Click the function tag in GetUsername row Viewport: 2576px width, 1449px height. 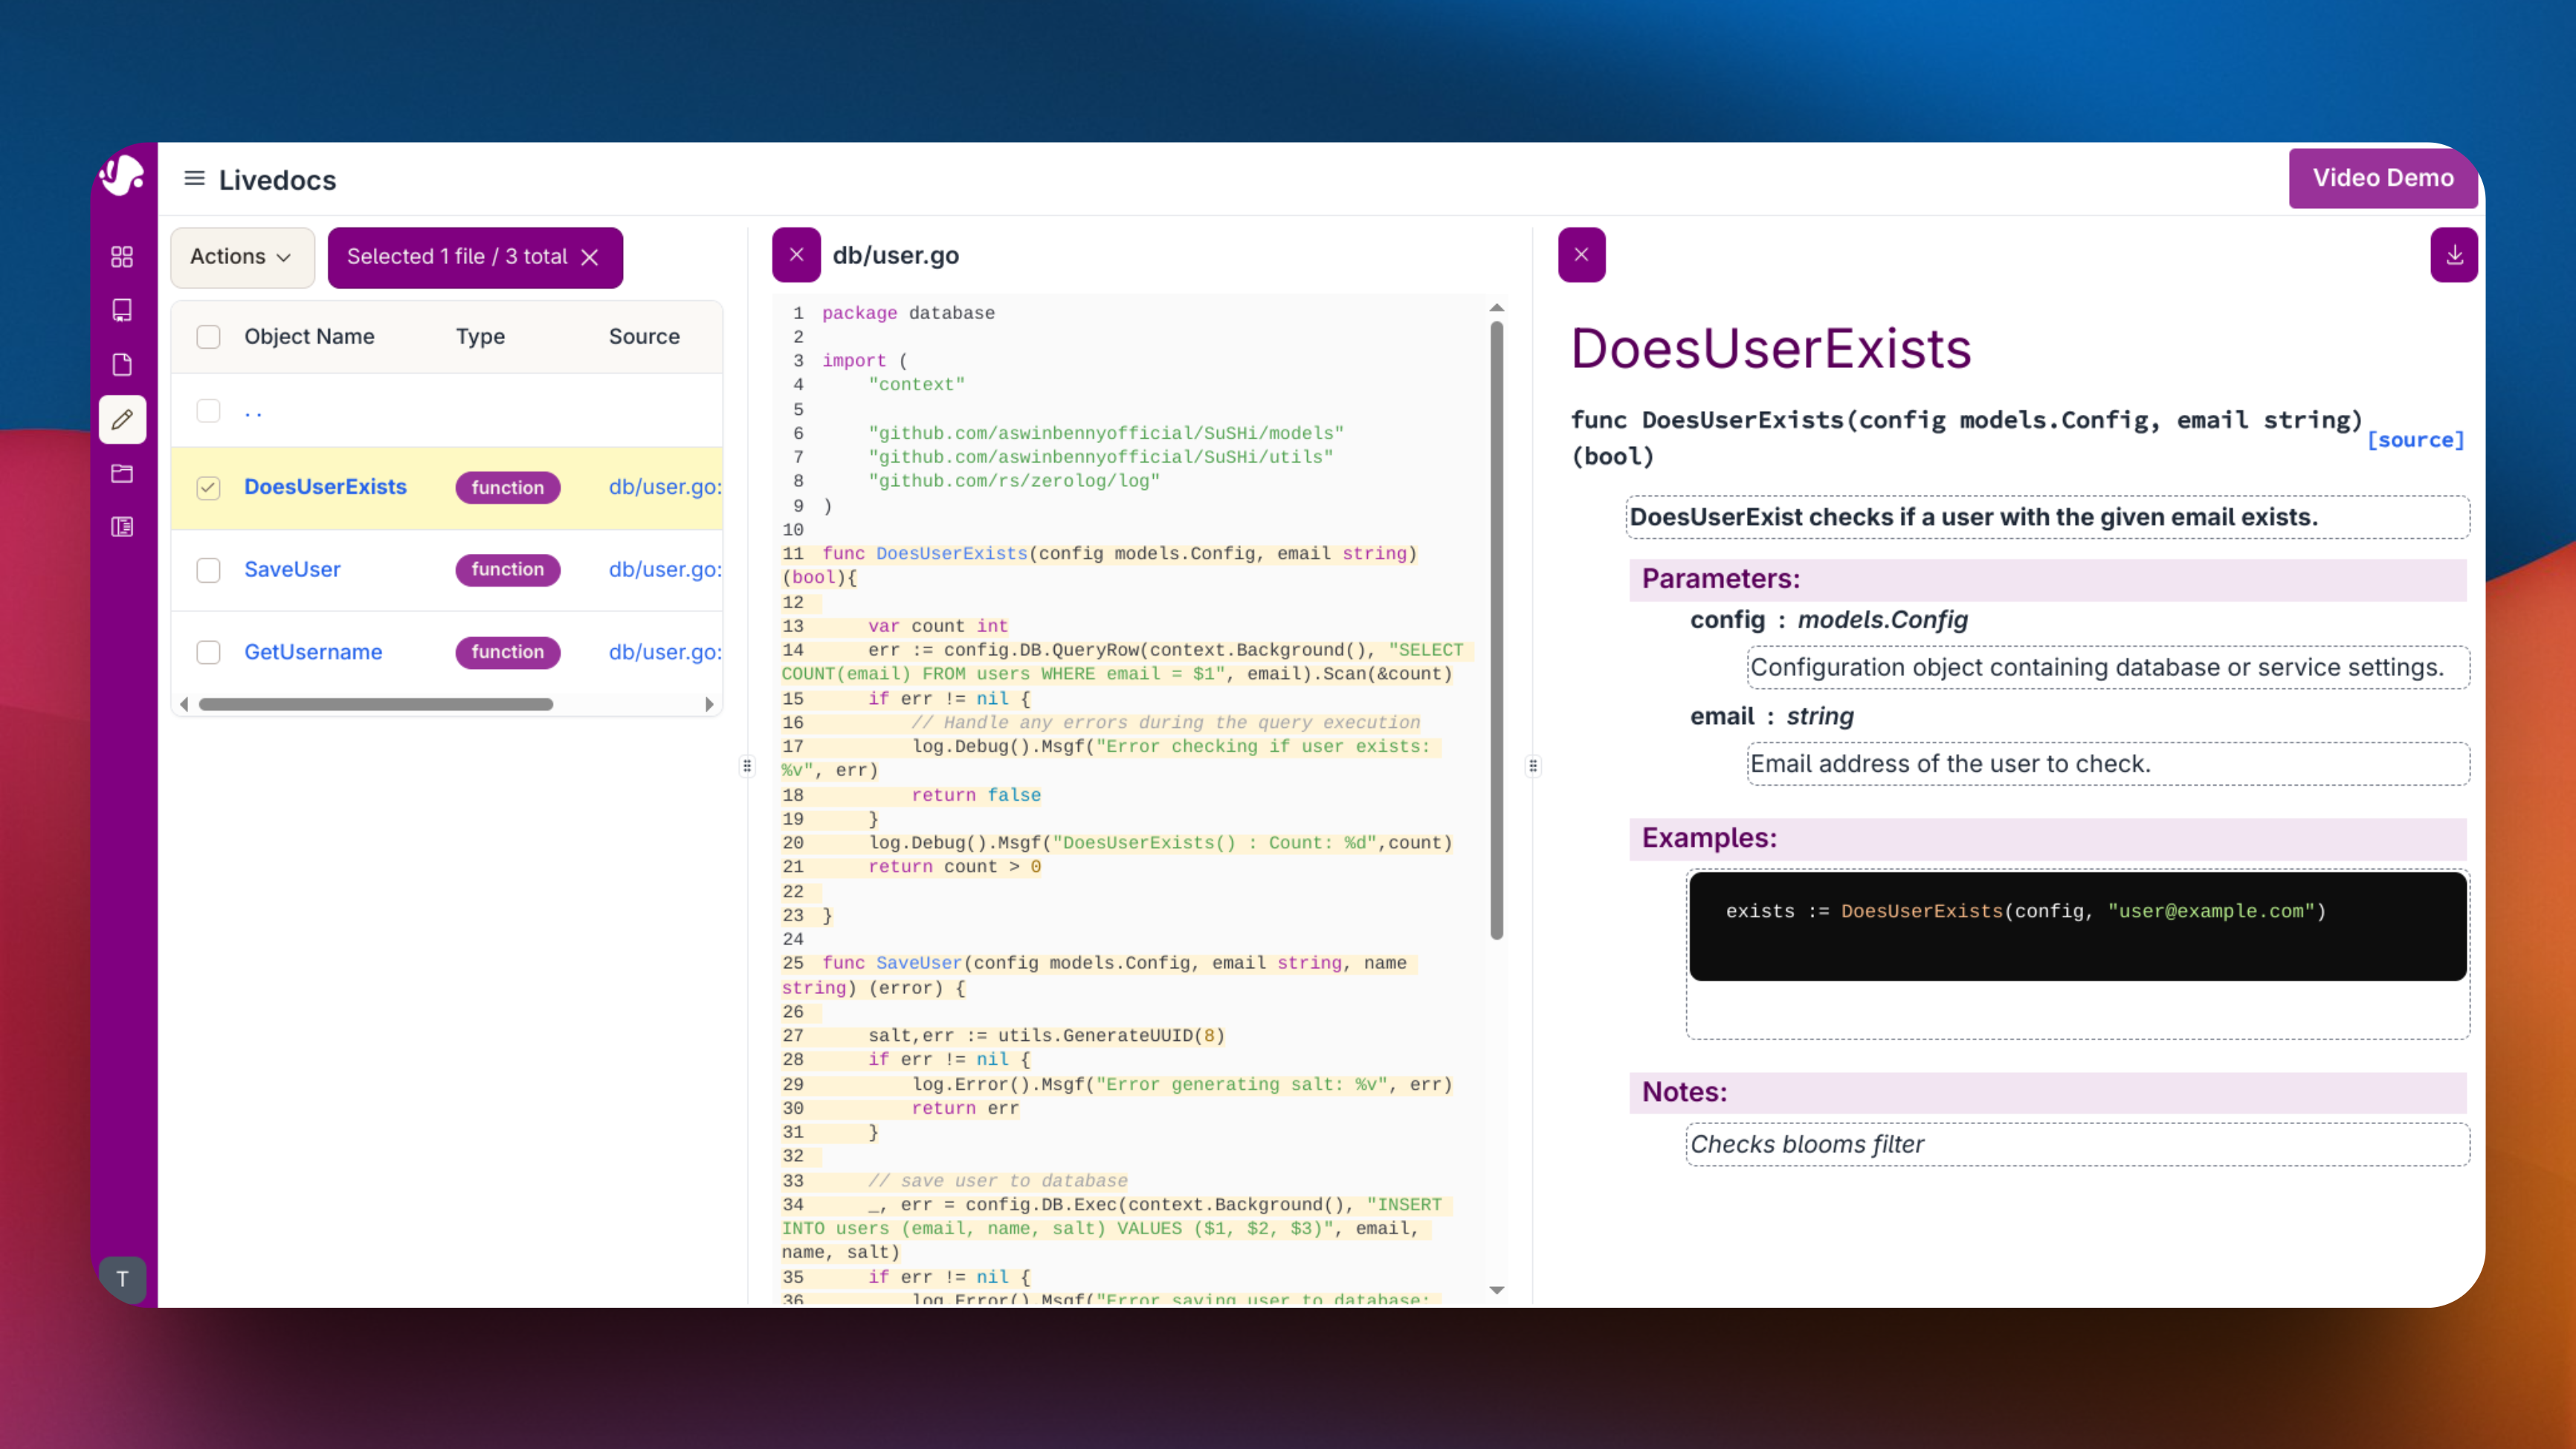508,652
